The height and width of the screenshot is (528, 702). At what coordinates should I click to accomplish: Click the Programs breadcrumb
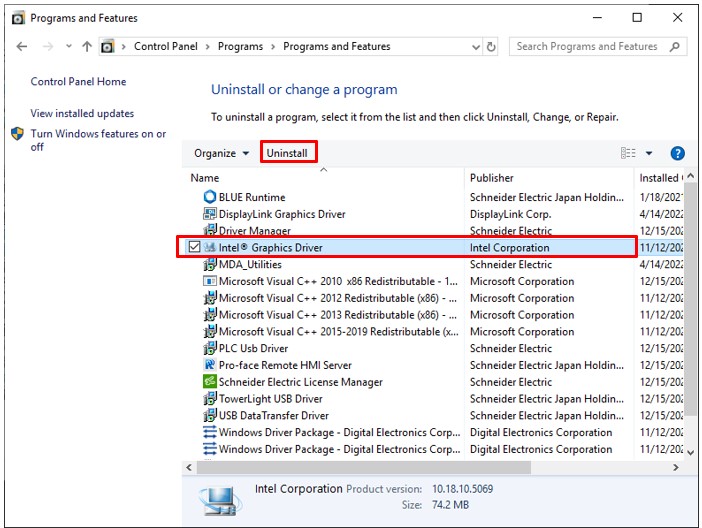pyautogui.click(x=240, y=47)
